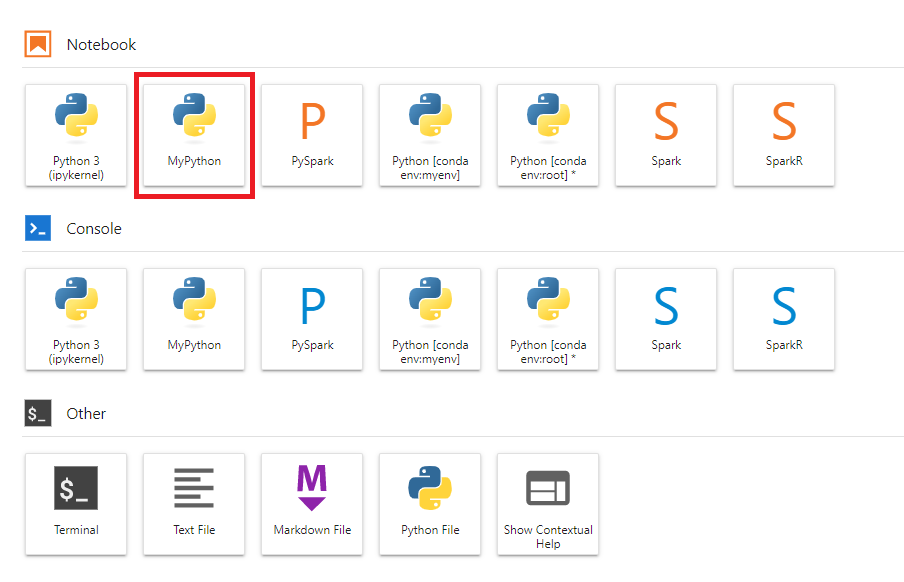904x582 pixels.
Task: Open console using conda env:root
Action: (x=548, y=319)
